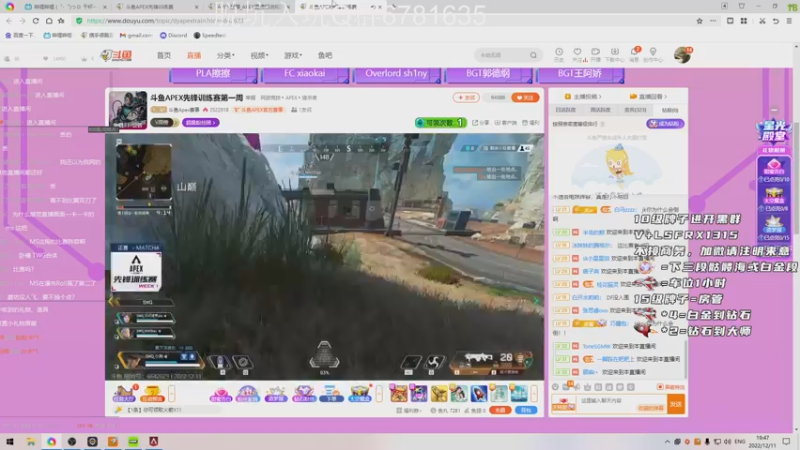Switch to the third ranking tab (贵宾)
Viewport: 800px width, 450px height.
coord(635,110)
